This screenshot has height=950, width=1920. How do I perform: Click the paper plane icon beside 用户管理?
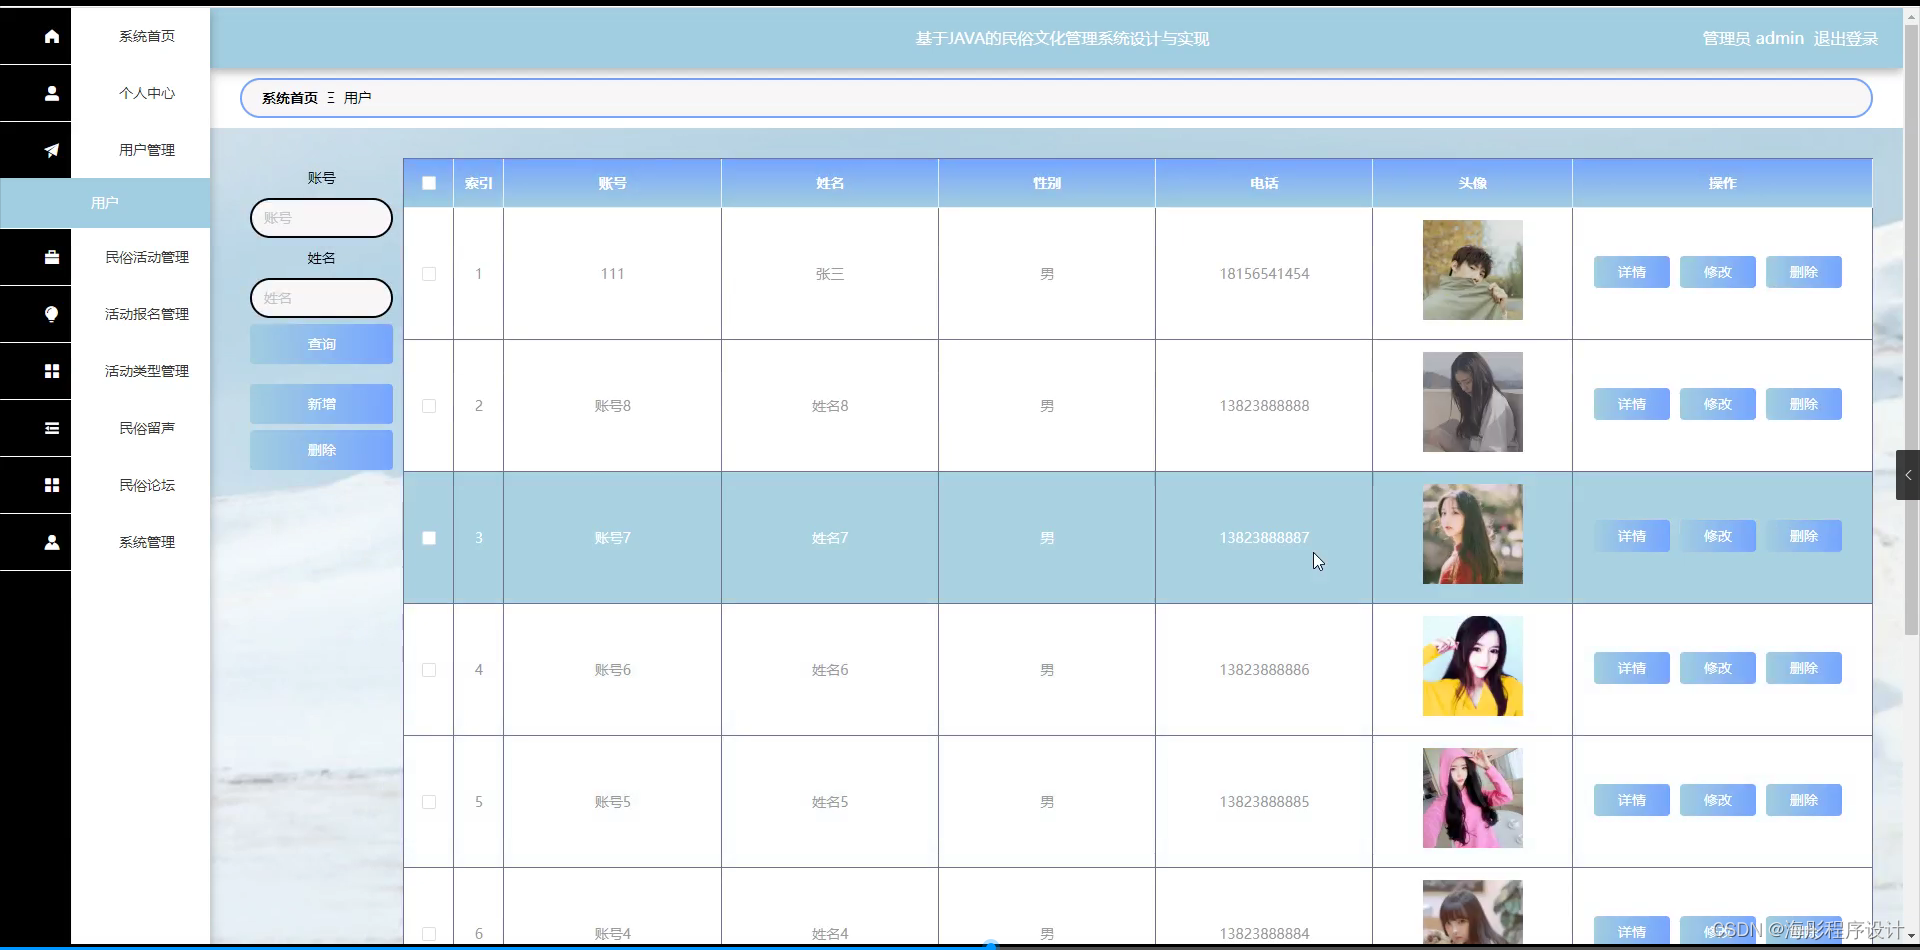click(52, 150)
